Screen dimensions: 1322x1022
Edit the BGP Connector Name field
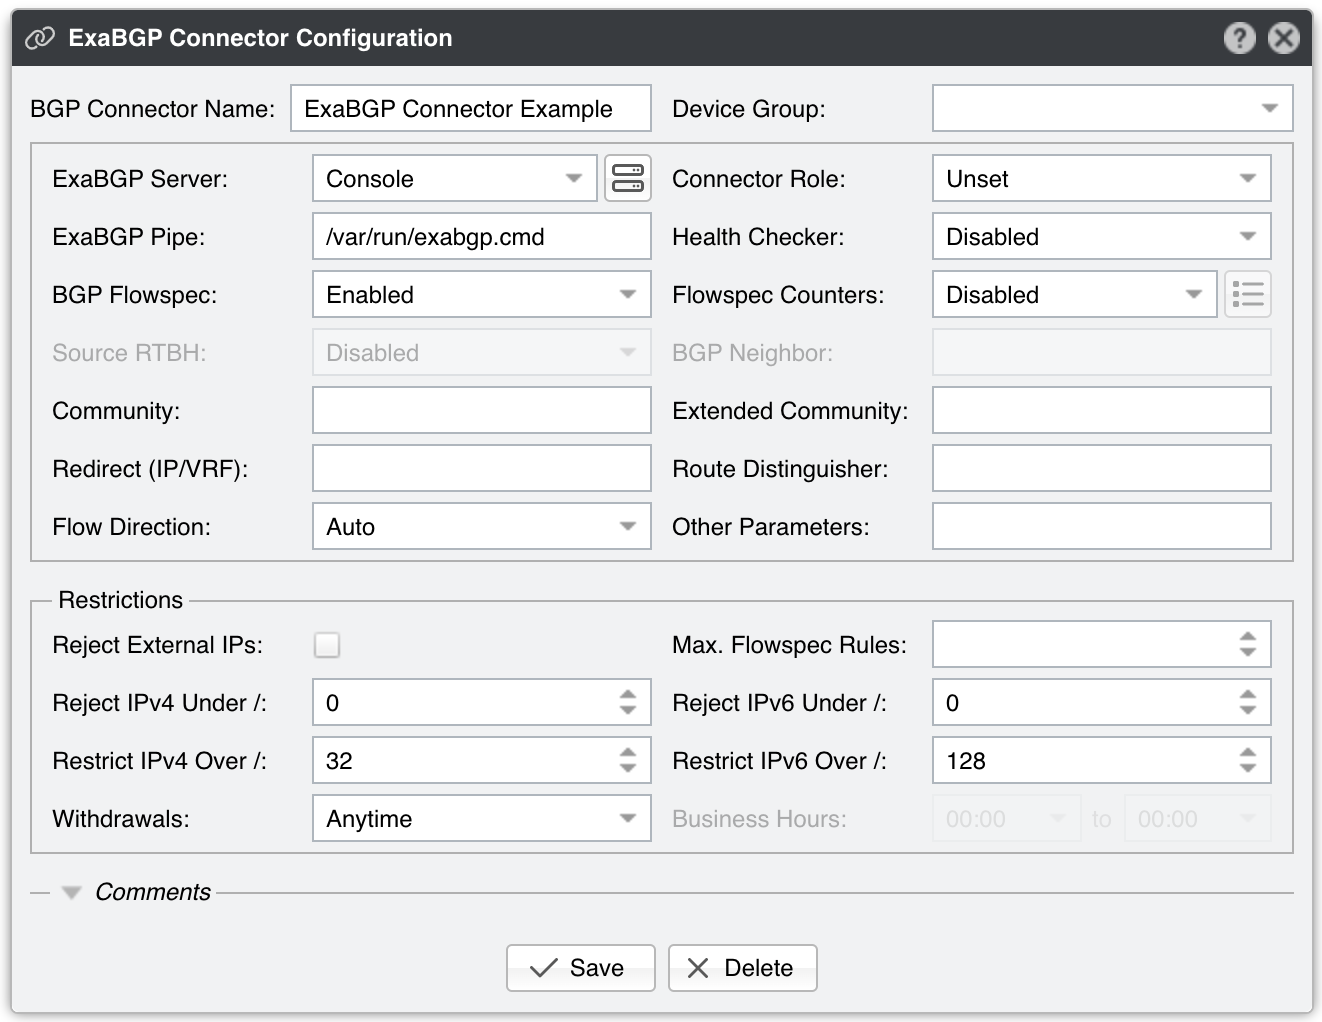pos(471,108)
